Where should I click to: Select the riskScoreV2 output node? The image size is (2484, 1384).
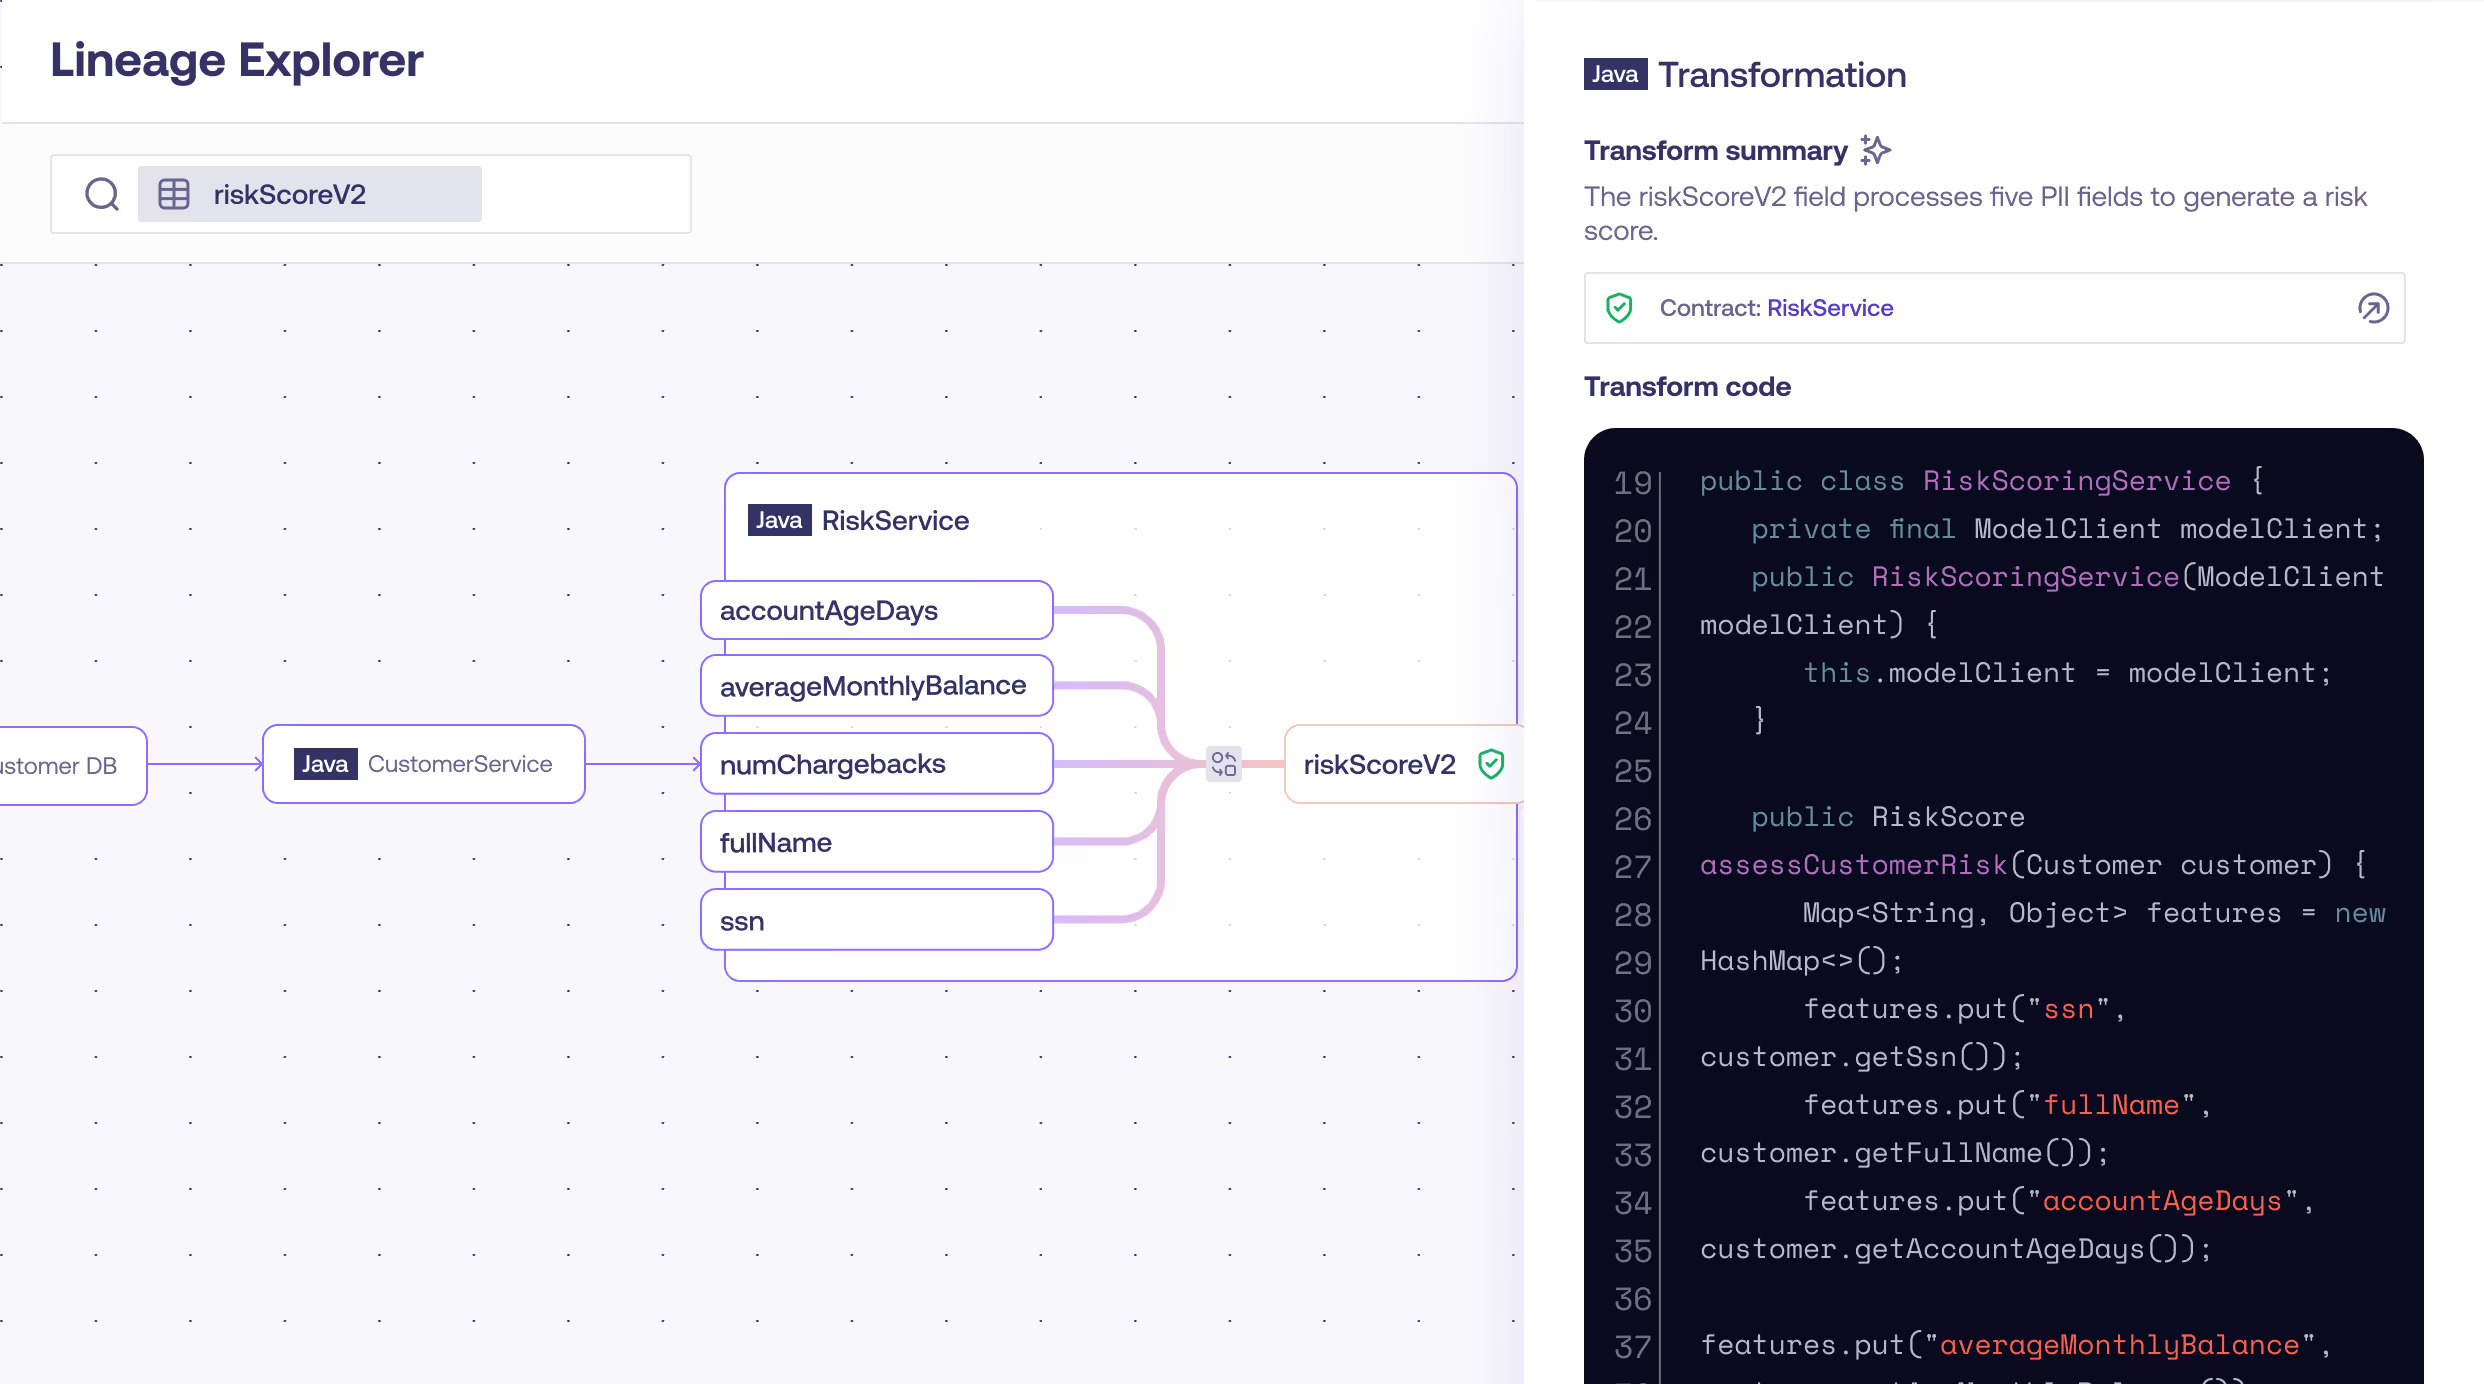pos(1404,764)
